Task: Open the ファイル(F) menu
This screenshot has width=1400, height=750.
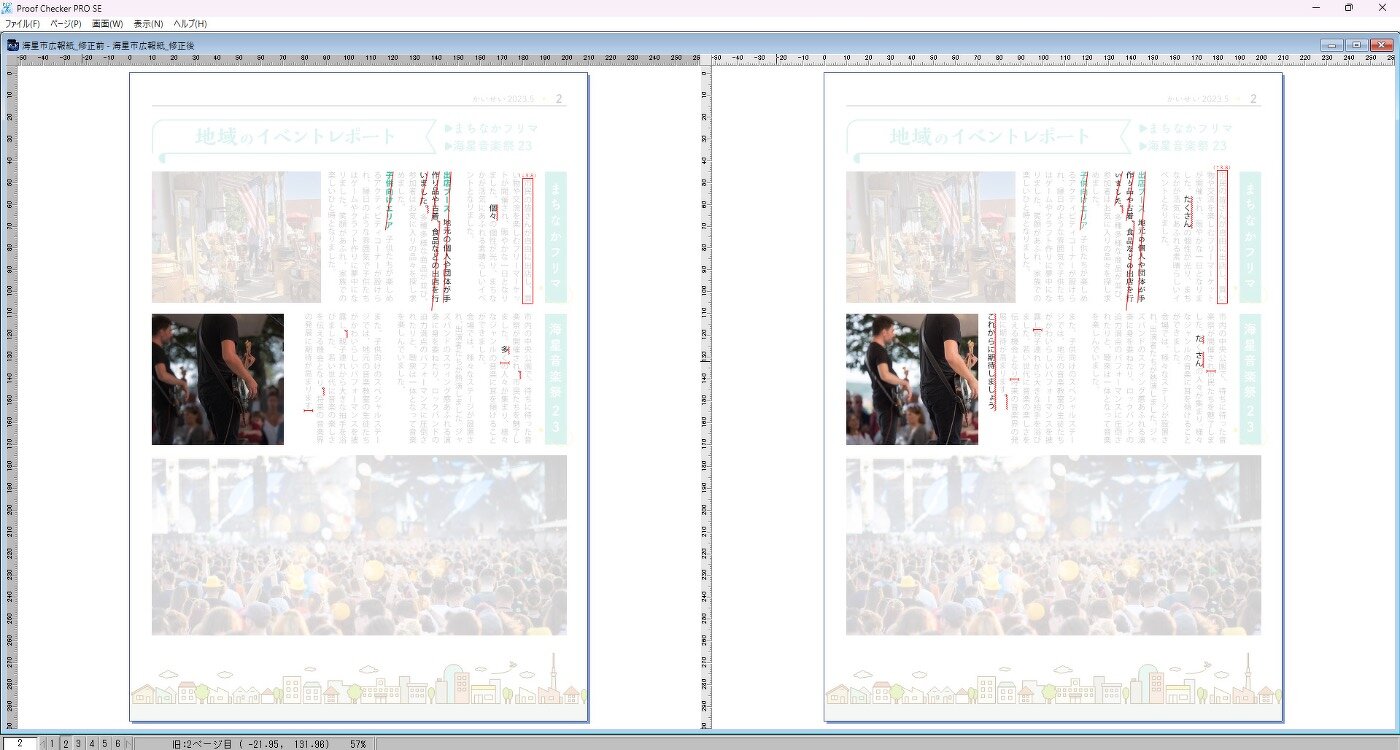Action: [22, 23]
